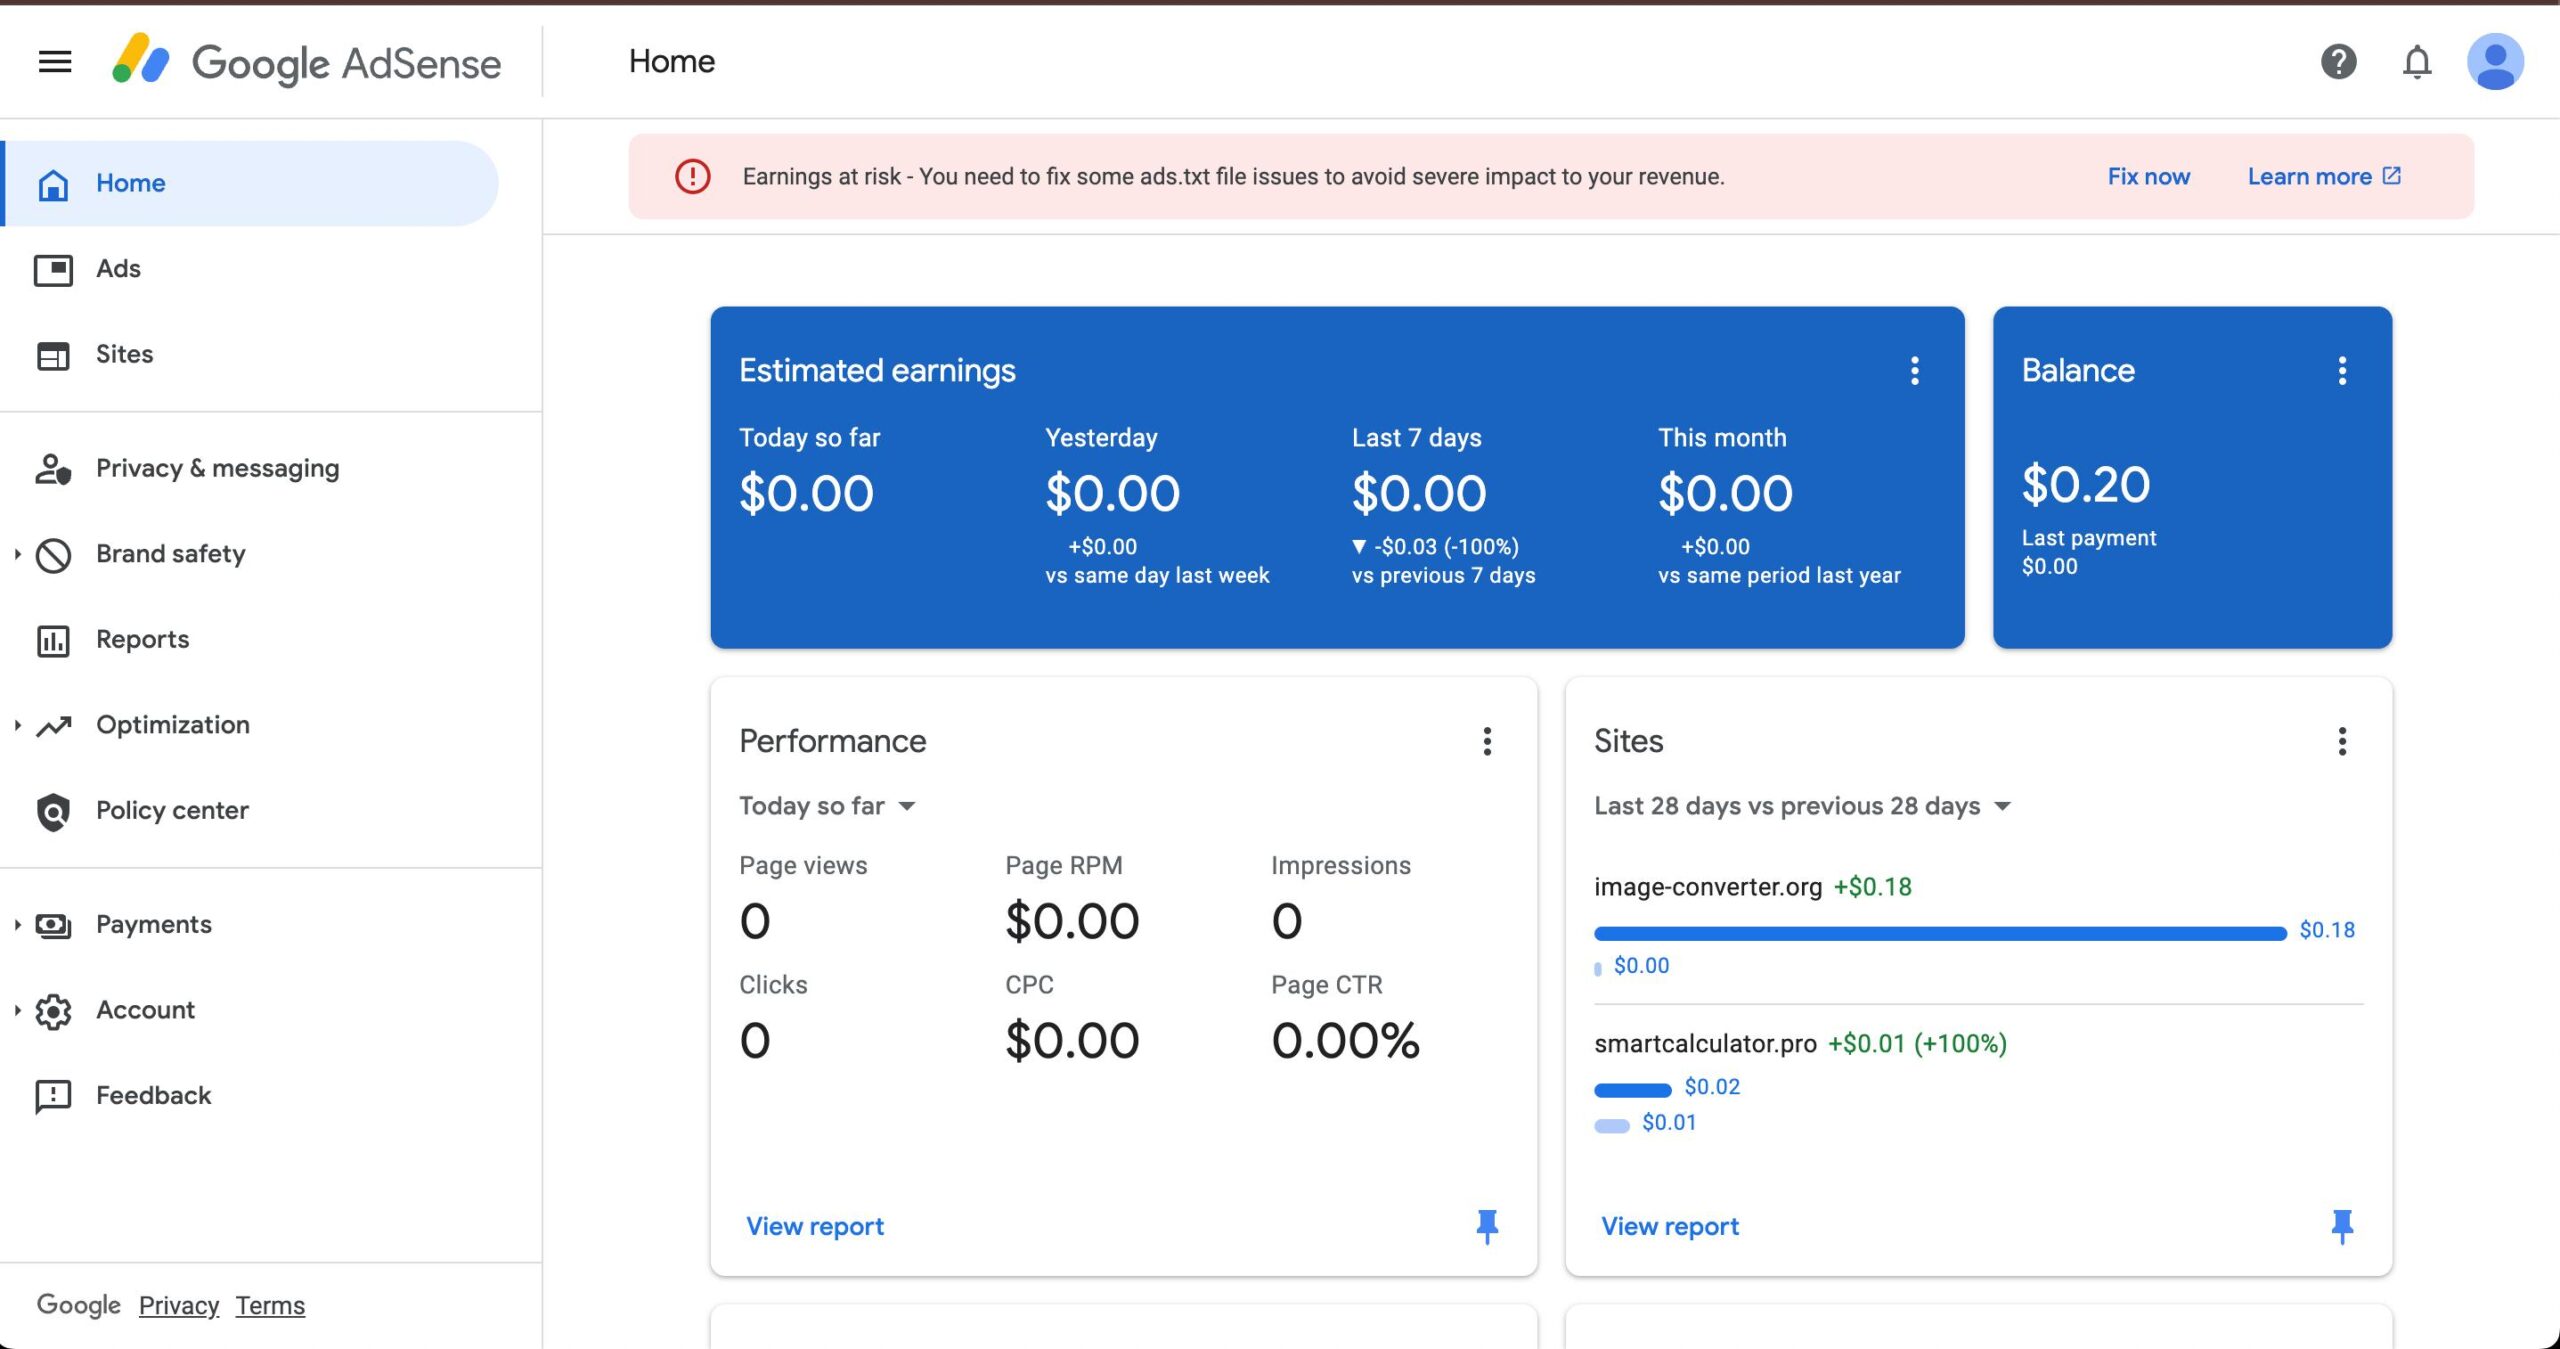The width and height of the screenshot is (2560, 1349).
Task: Click the Account gear icon
Action: pyautogui.click(x=53, y=1011)
